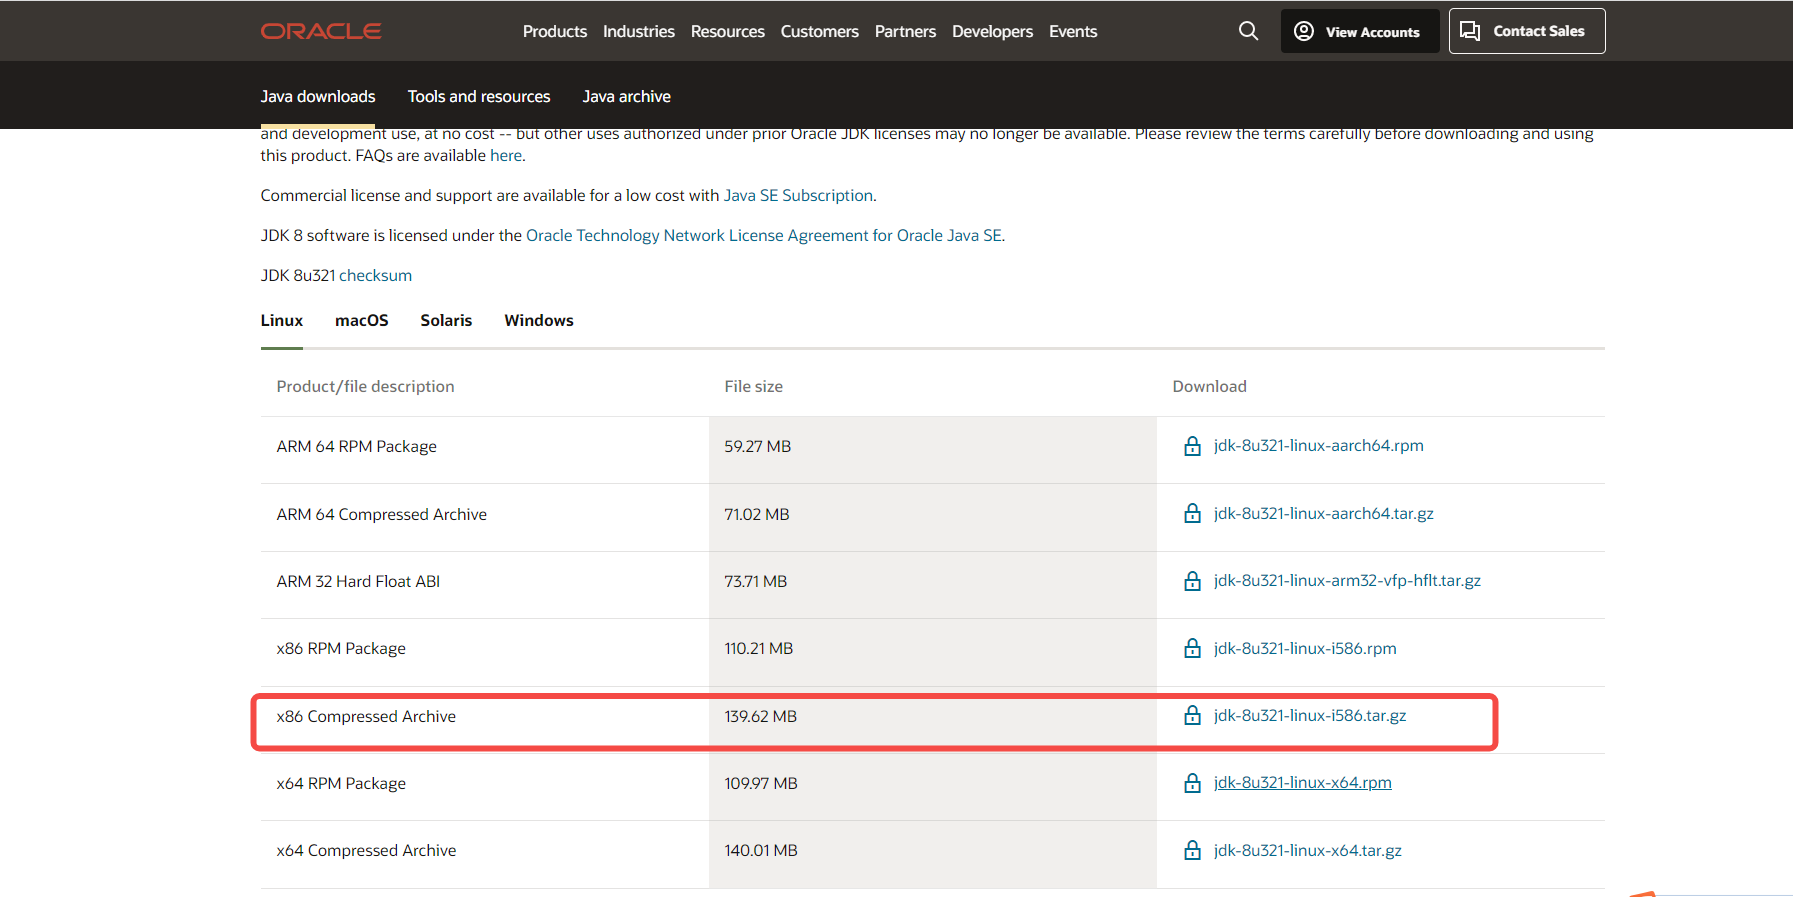
Task: Switch to the Solaris tab
Action: click(x=446, y=320)
